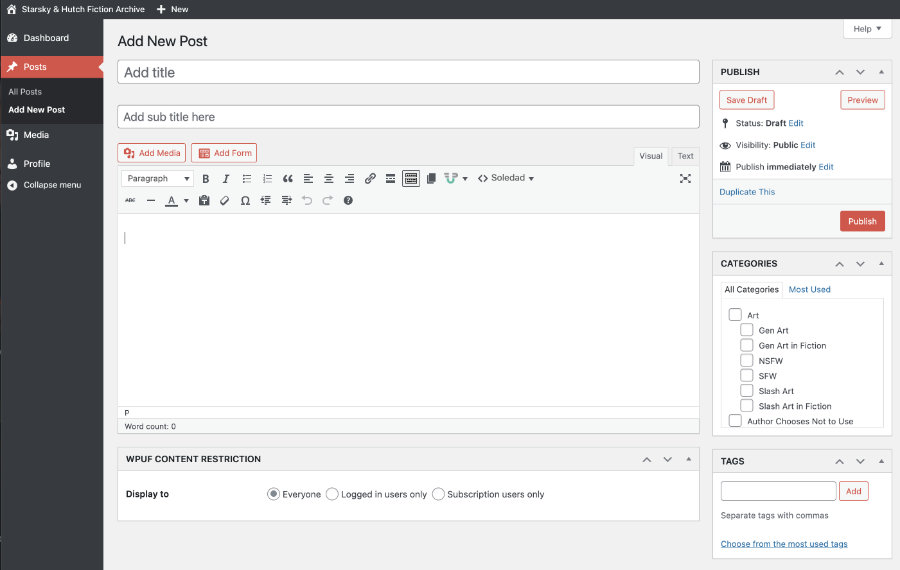Collapse the sidebar menu
Screen dimensions: 900x570
(x=52, y=185)
